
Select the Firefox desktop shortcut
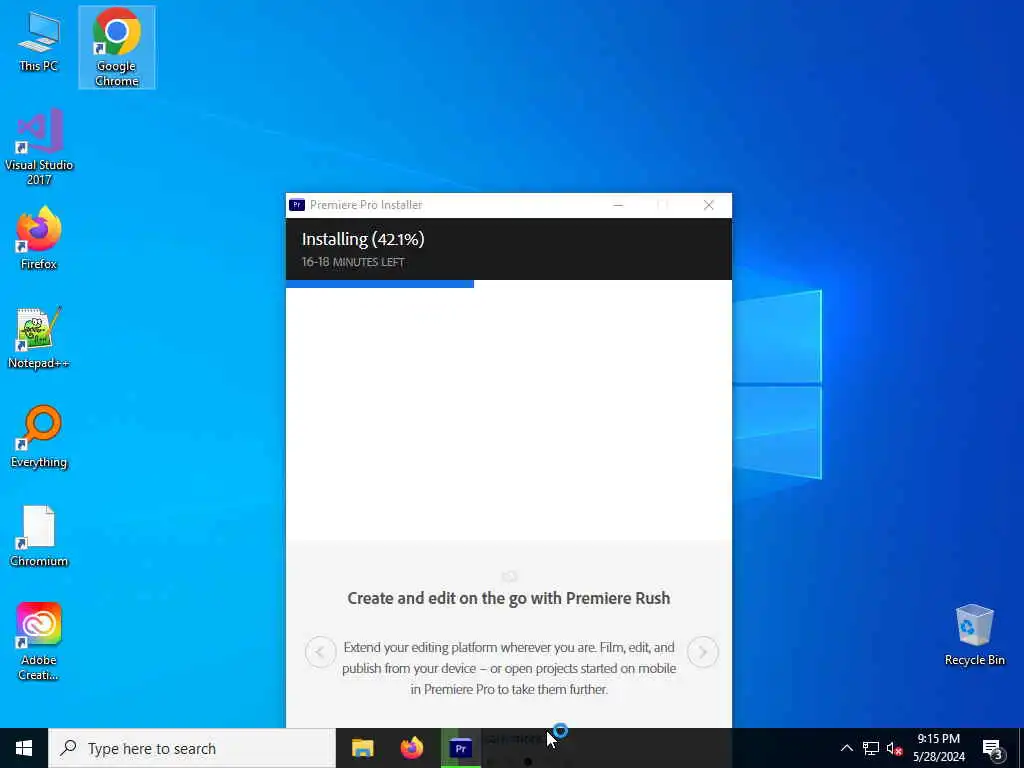click(x=39, y=238)
